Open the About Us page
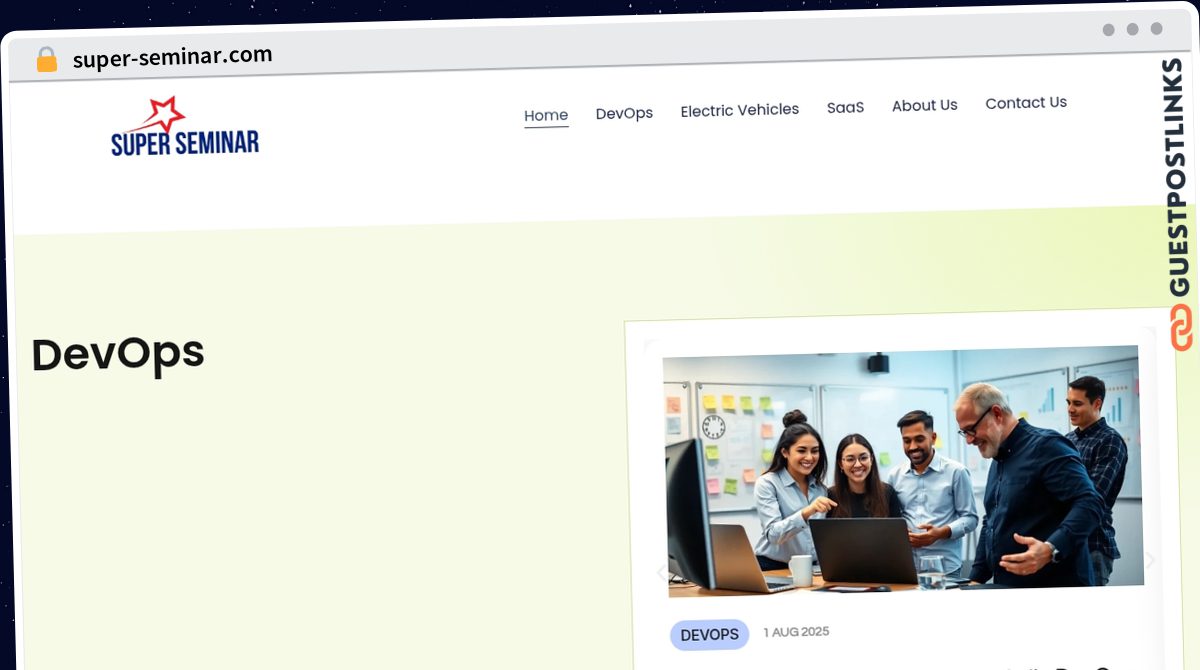Screen dimensions: 1200x670 [x=924, y=104]
